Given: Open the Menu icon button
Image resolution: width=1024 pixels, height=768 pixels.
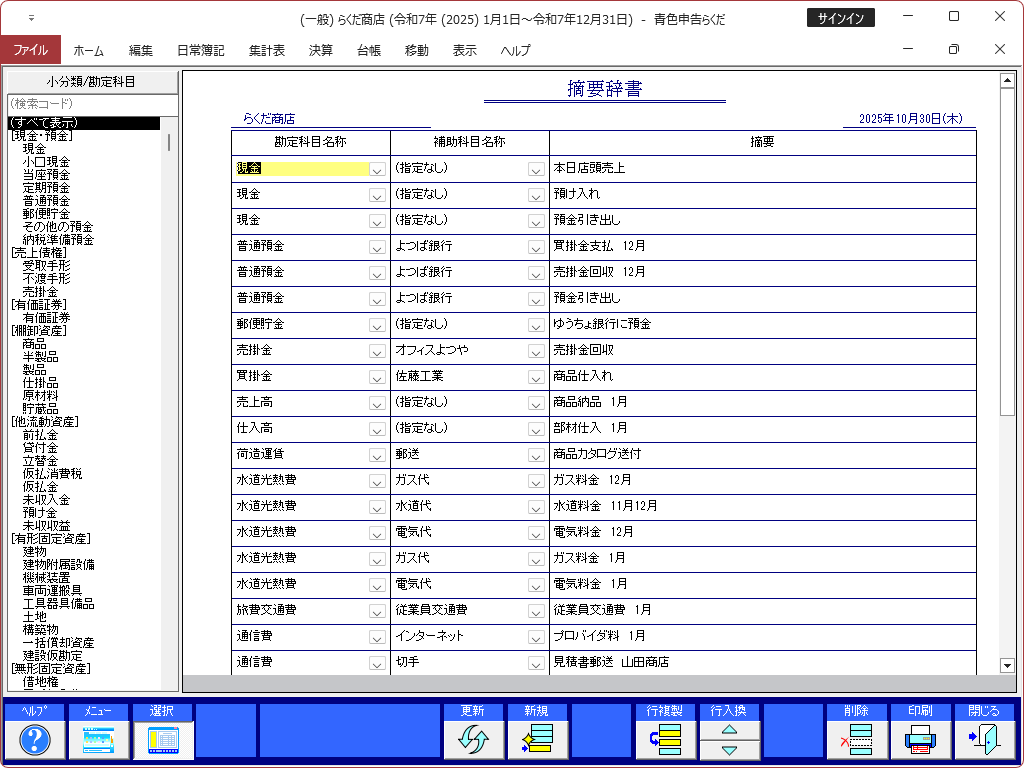Looking at the screenshot, I should 99,739.
